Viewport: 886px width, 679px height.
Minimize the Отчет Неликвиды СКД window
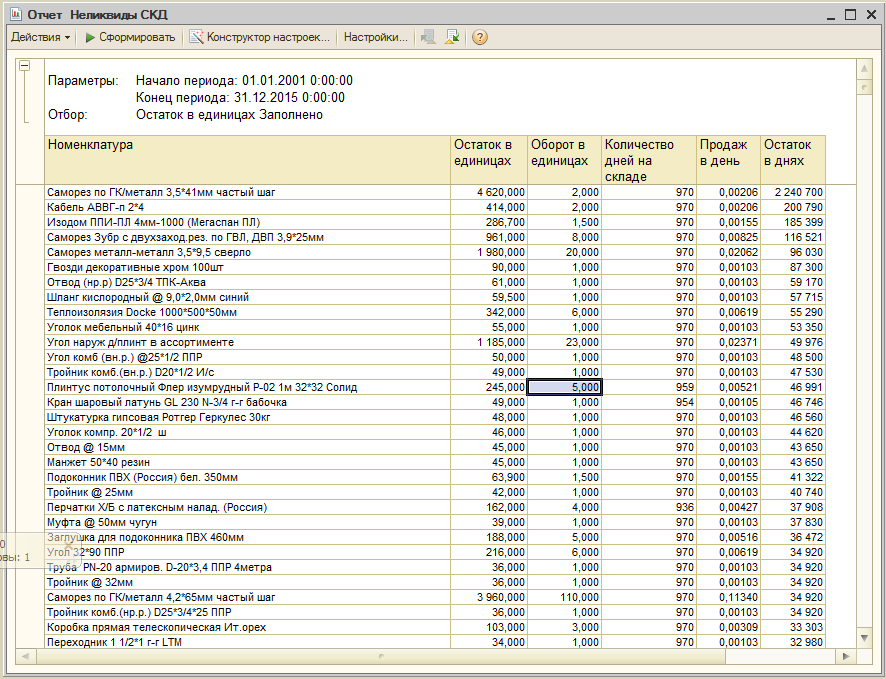[831, 16]
